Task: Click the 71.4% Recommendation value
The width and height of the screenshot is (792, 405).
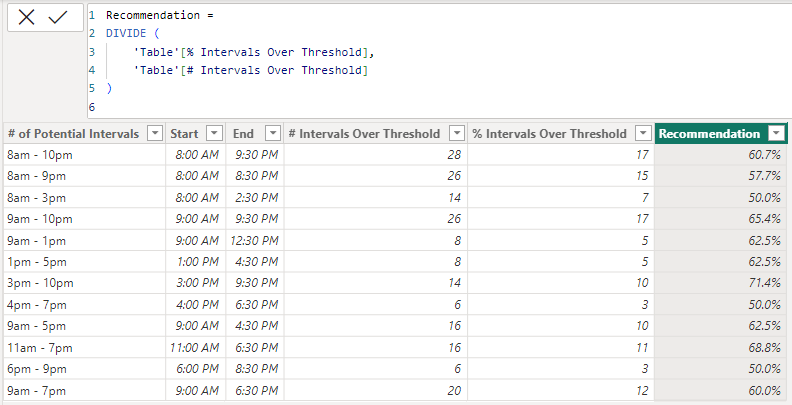Action: coord(764,283)
